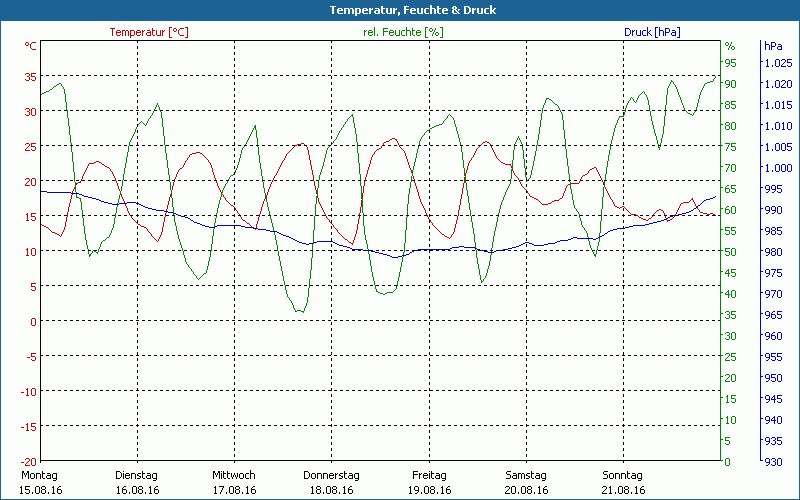This screenshot has width=800, height=500.
Task: Click the red temperature axis value '0'
Action: pyautogui.click(x=34, y=321)
